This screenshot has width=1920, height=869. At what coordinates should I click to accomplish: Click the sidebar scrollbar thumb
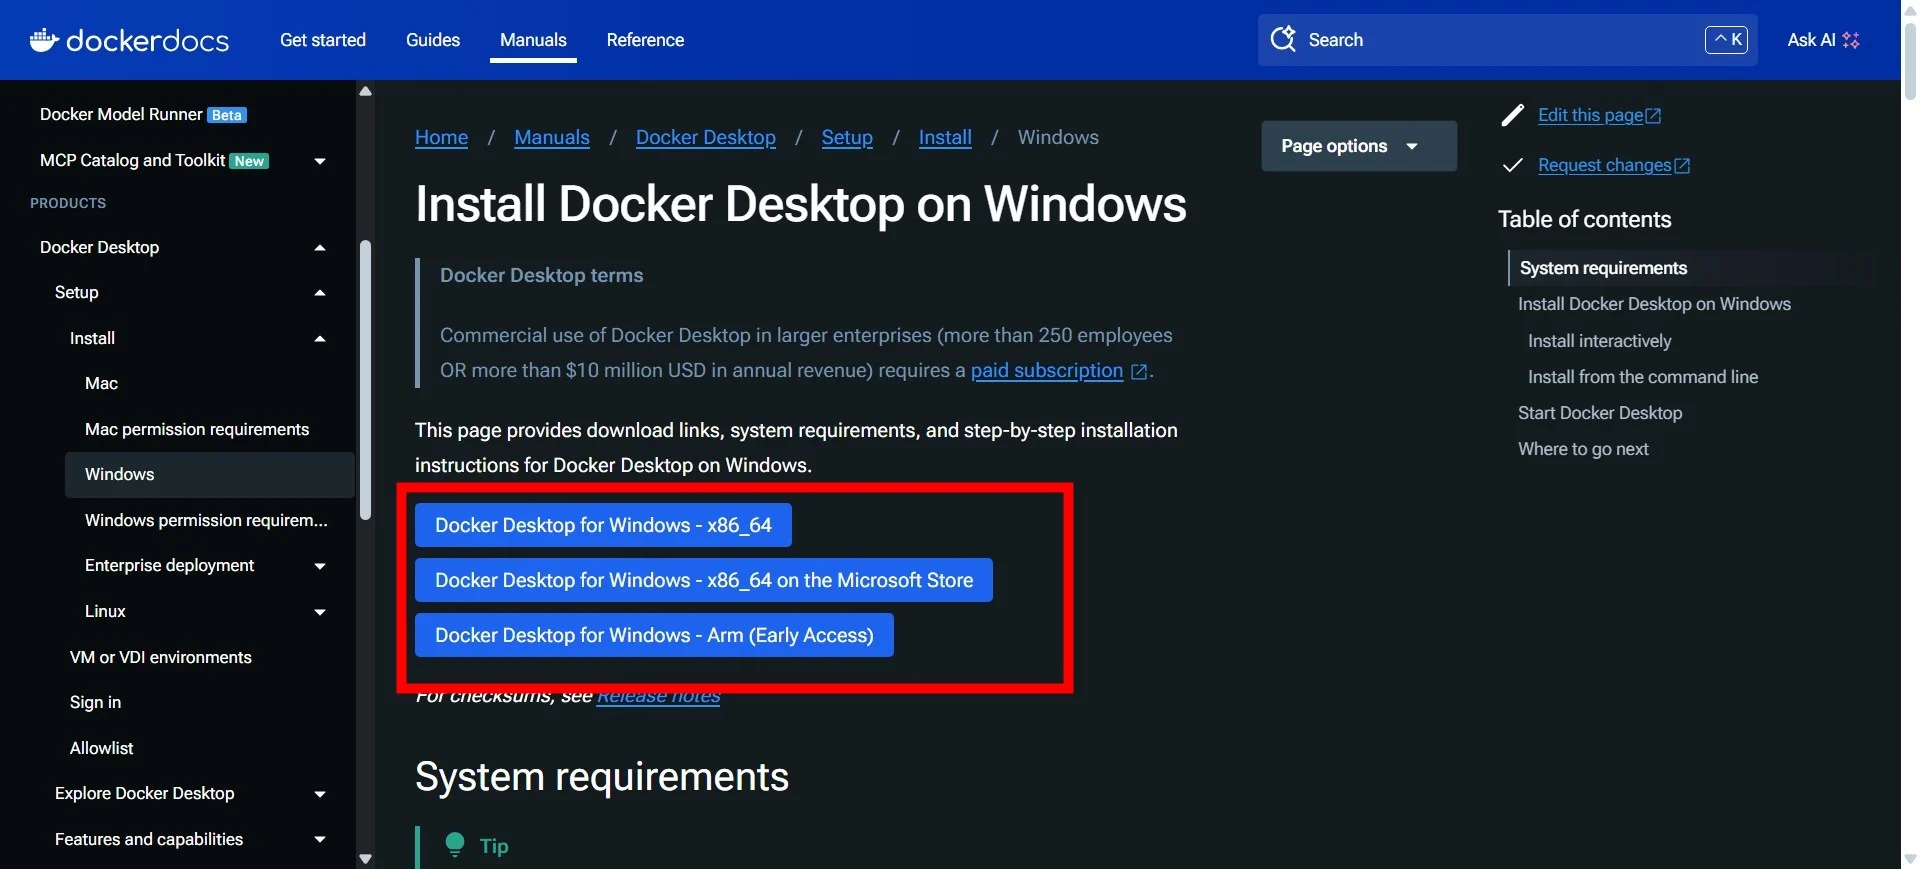pos(366,380)
